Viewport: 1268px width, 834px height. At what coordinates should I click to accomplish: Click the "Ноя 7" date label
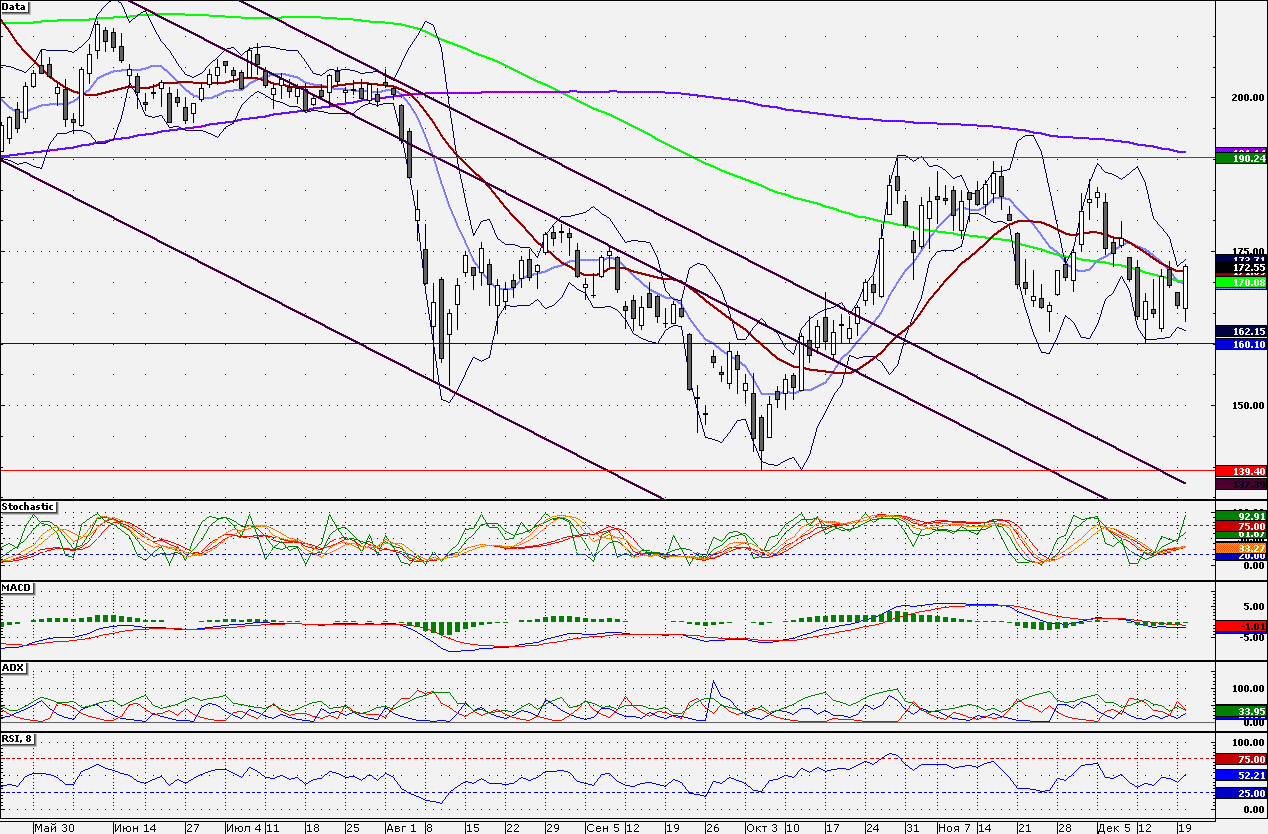tap(953, 828)
